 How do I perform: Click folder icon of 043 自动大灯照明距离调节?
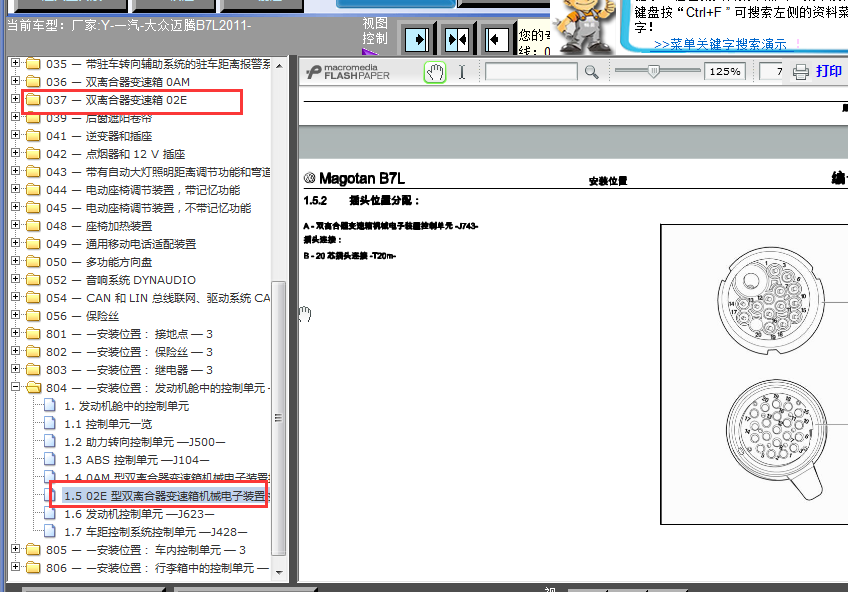[34, 172]
